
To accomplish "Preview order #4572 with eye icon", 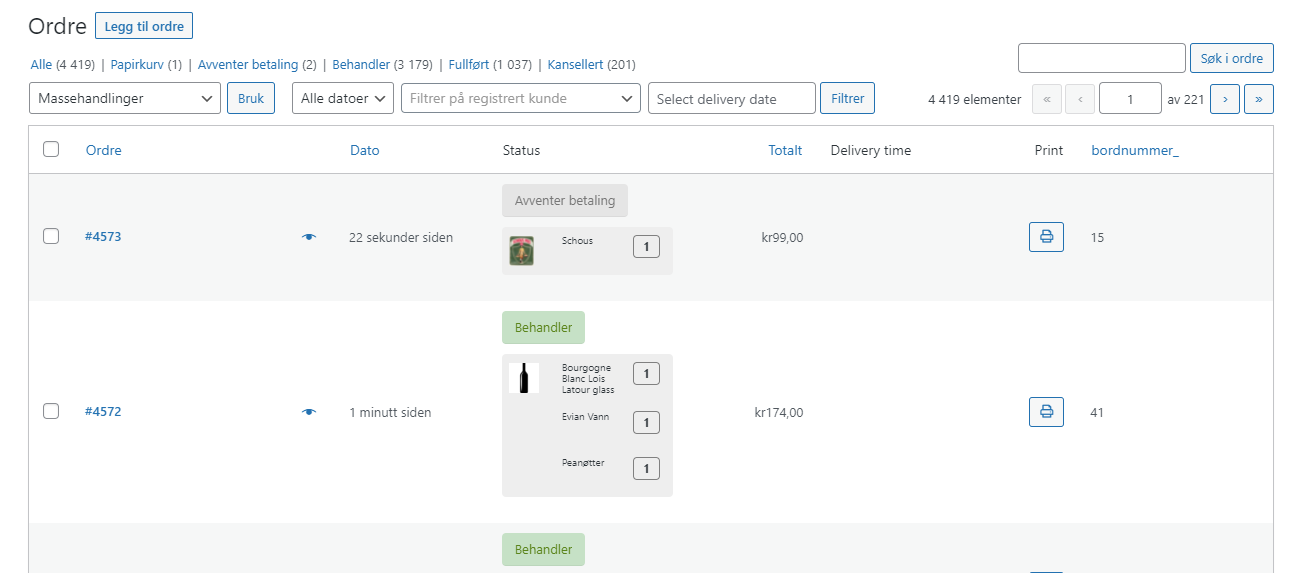I will [x=309, y=412].
